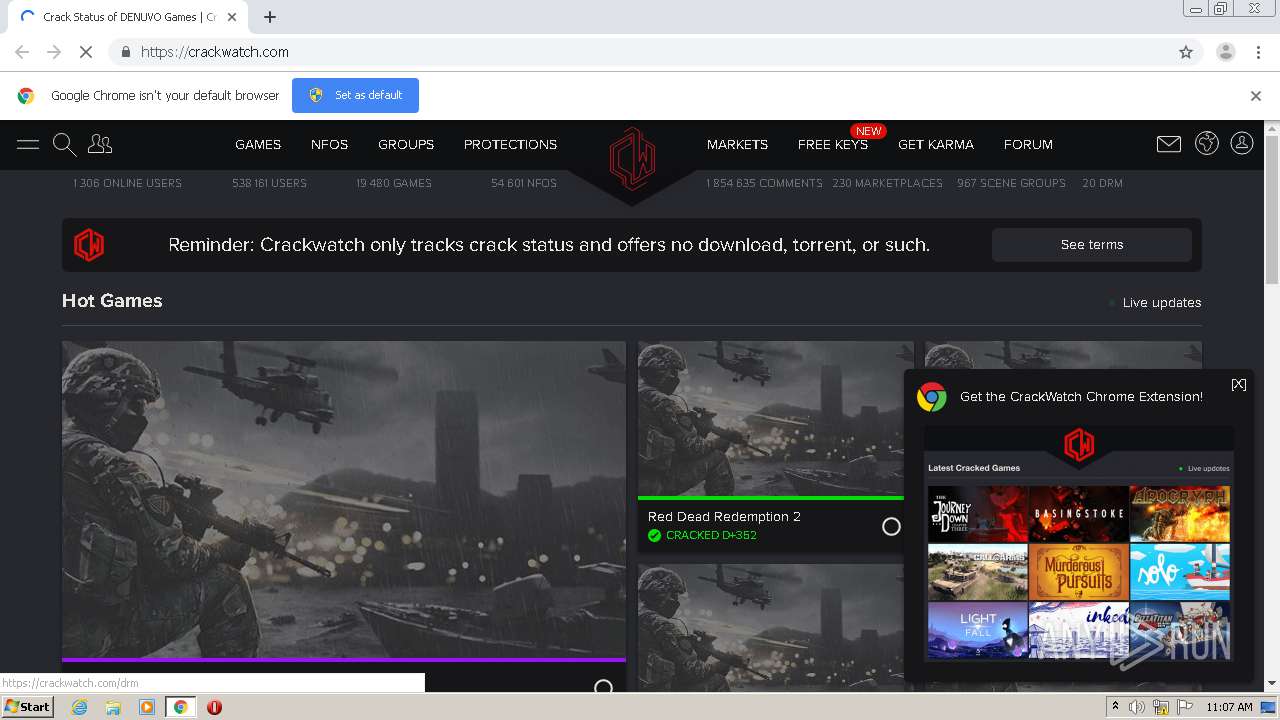This screenshot has height=720, width=1280.
Task: Open the hamburger menu icon
Action: point(28,145)
